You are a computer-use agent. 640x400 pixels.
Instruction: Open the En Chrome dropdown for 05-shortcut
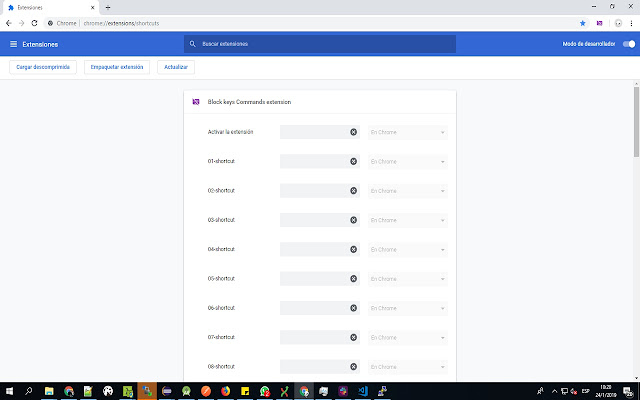coord(408,279)
